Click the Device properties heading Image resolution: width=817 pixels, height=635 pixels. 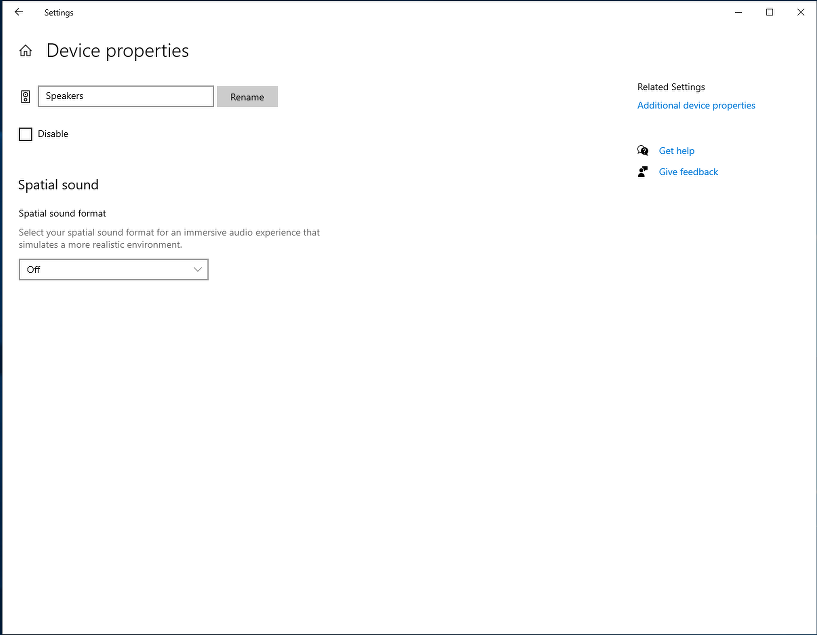click(116, 50)
